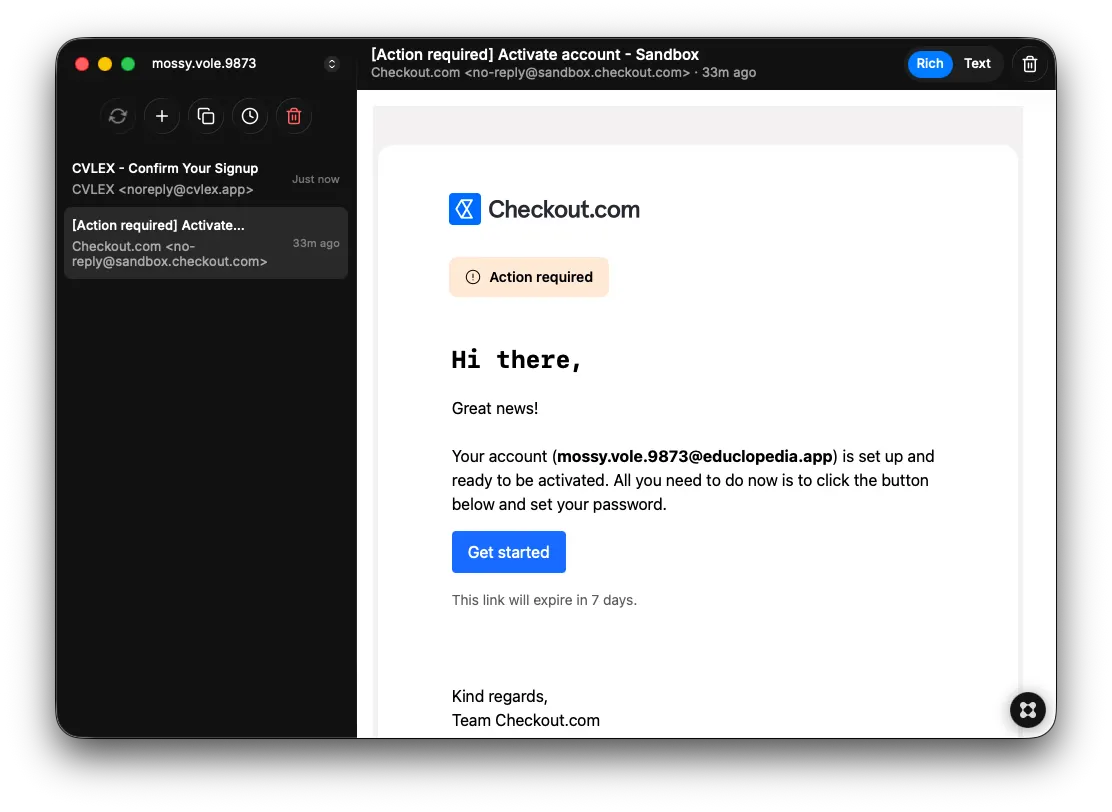
Task: Maximize the window with the green button
Action: [x=128, y=64]
